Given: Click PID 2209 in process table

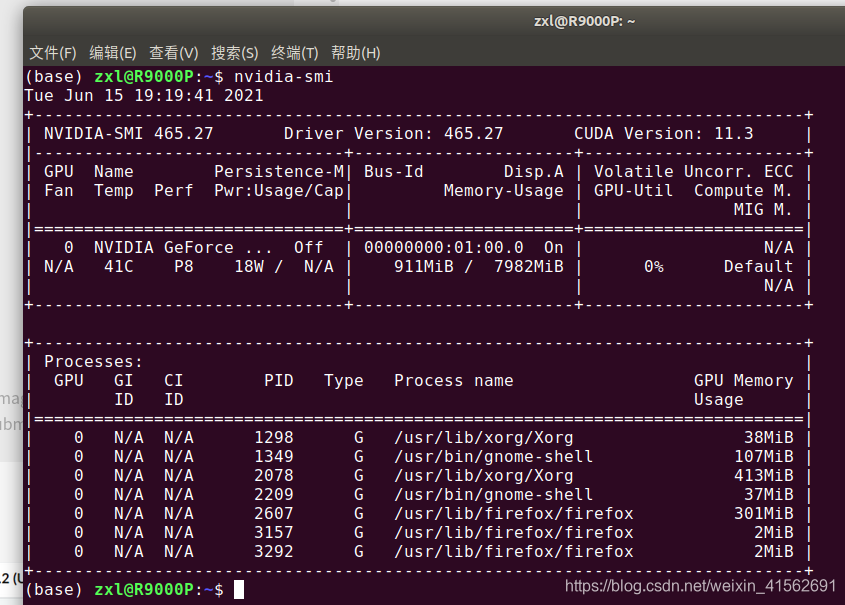Looking at the screenshot, I should pyautogui.click(x=274, y=495).
